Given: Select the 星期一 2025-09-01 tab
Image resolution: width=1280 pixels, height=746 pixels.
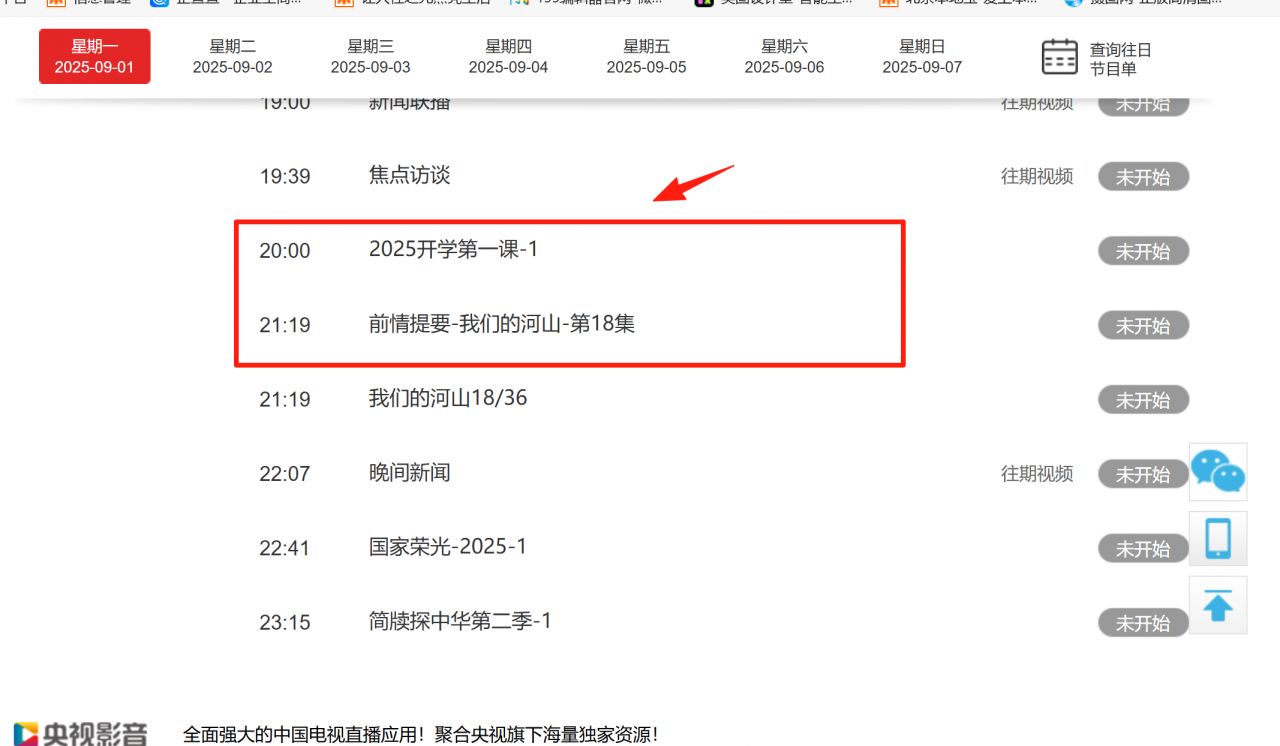Looking at the screenshot, I should (95, 57).
